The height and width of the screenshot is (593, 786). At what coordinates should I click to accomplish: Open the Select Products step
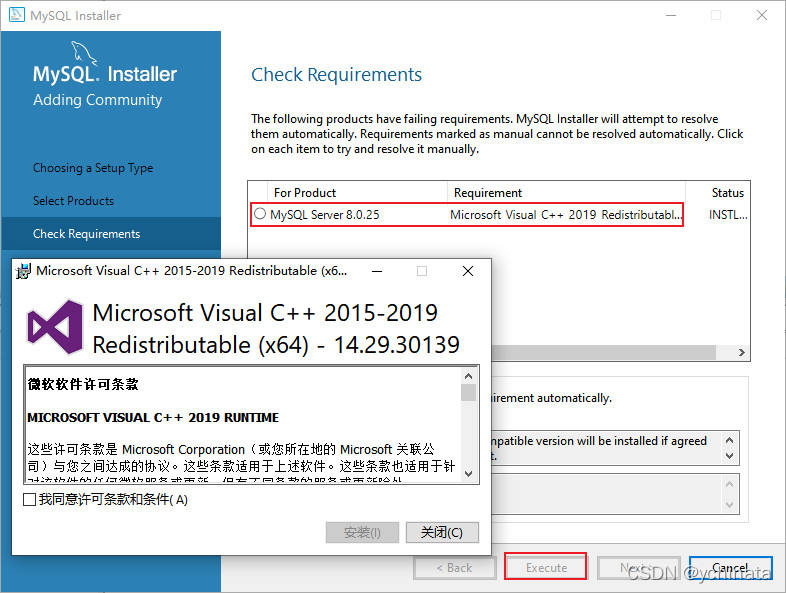[73, 201]
